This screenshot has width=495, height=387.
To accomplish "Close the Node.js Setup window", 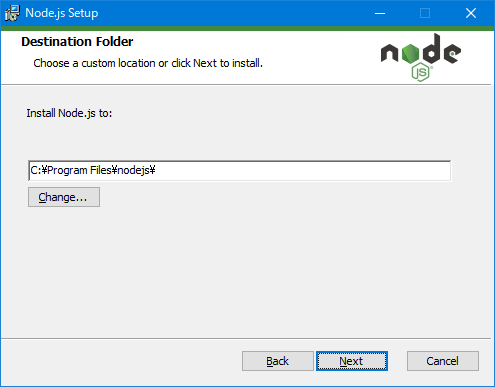I will 471,13.
